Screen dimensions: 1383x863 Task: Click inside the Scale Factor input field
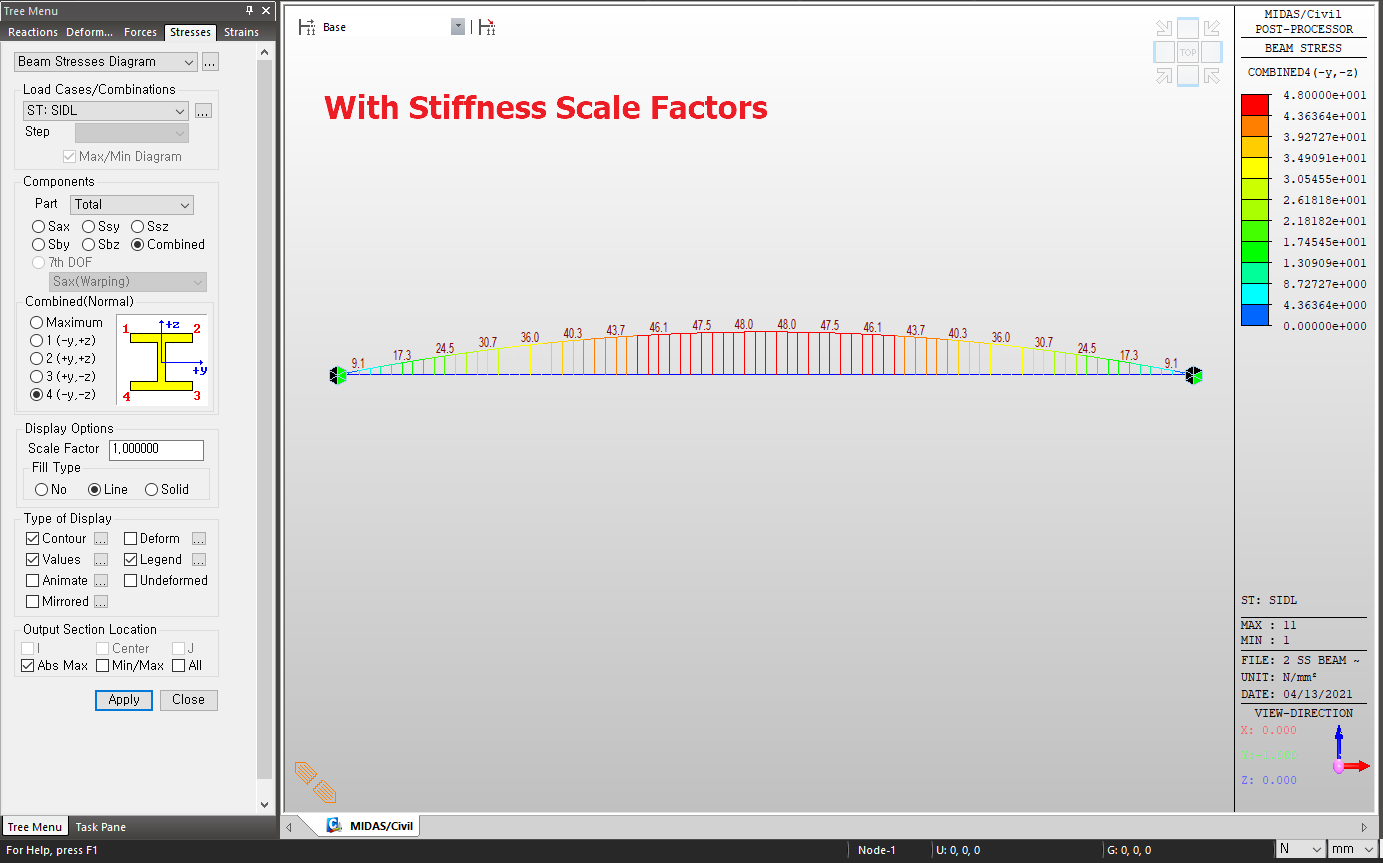click(x=156, y=449)
